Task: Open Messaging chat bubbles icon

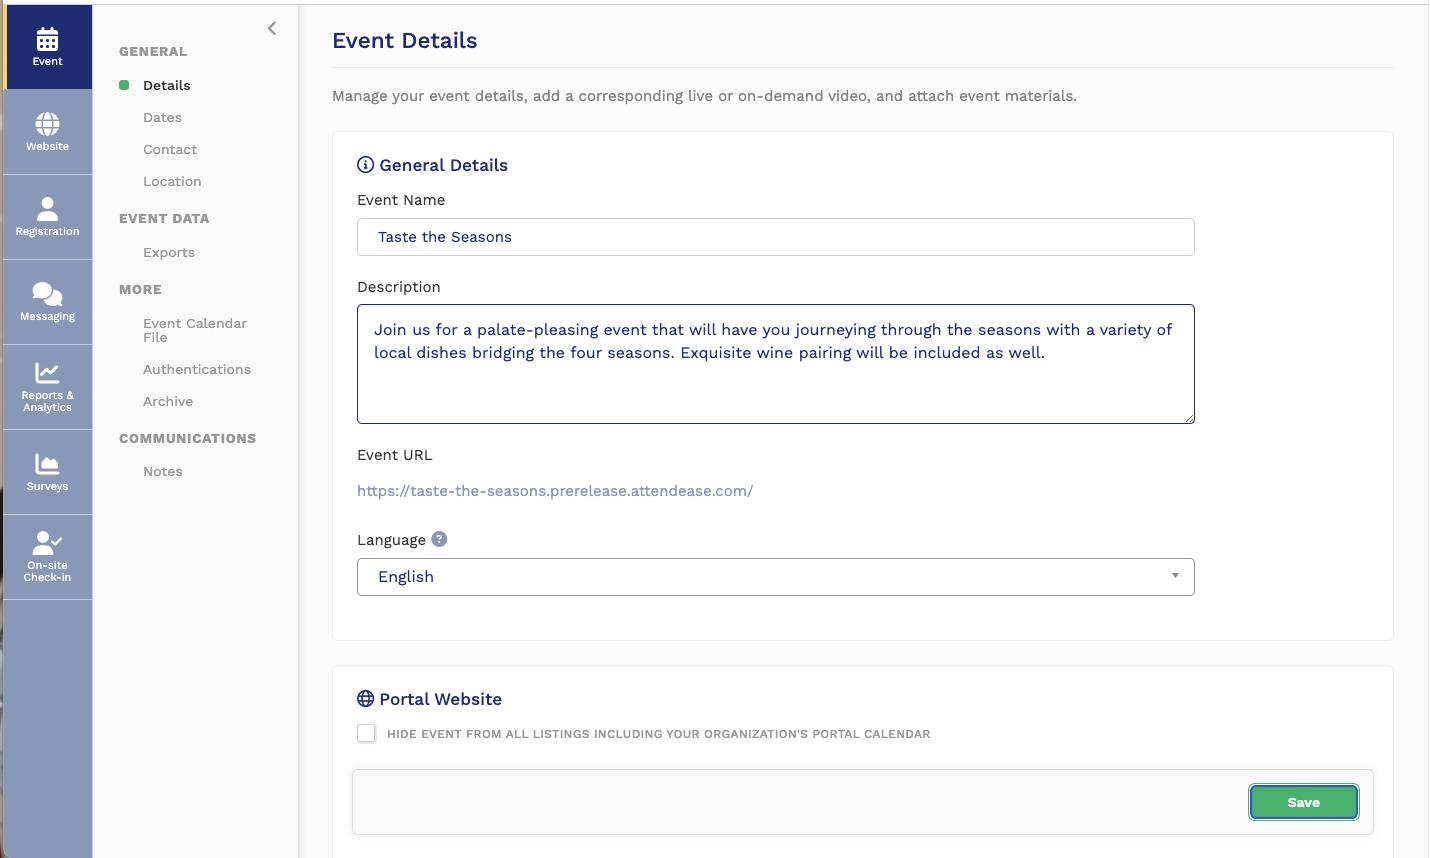Action: click(x=47, y=302)
